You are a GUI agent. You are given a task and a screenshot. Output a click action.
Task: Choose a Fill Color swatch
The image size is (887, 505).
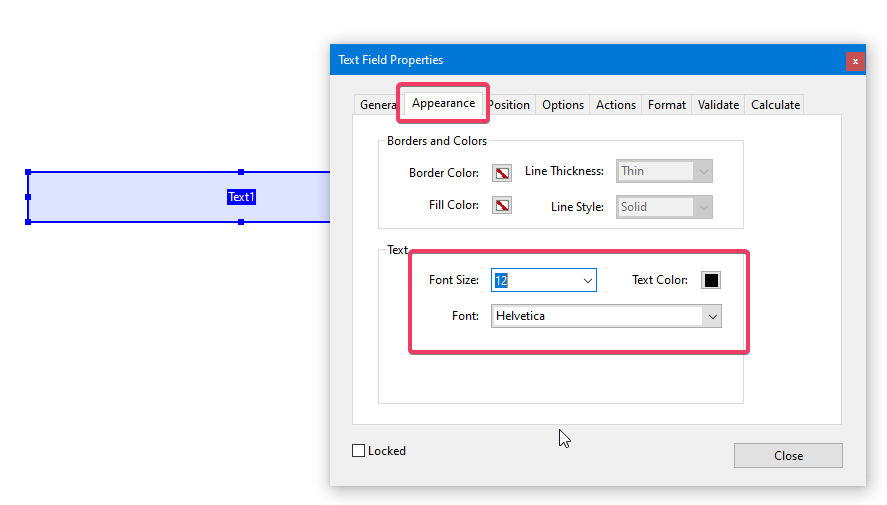click(x=502, y=205)
